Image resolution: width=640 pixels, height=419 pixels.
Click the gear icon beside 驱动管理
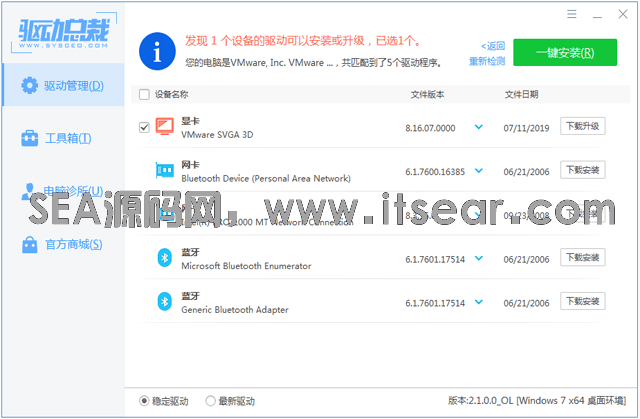point(29,85)
